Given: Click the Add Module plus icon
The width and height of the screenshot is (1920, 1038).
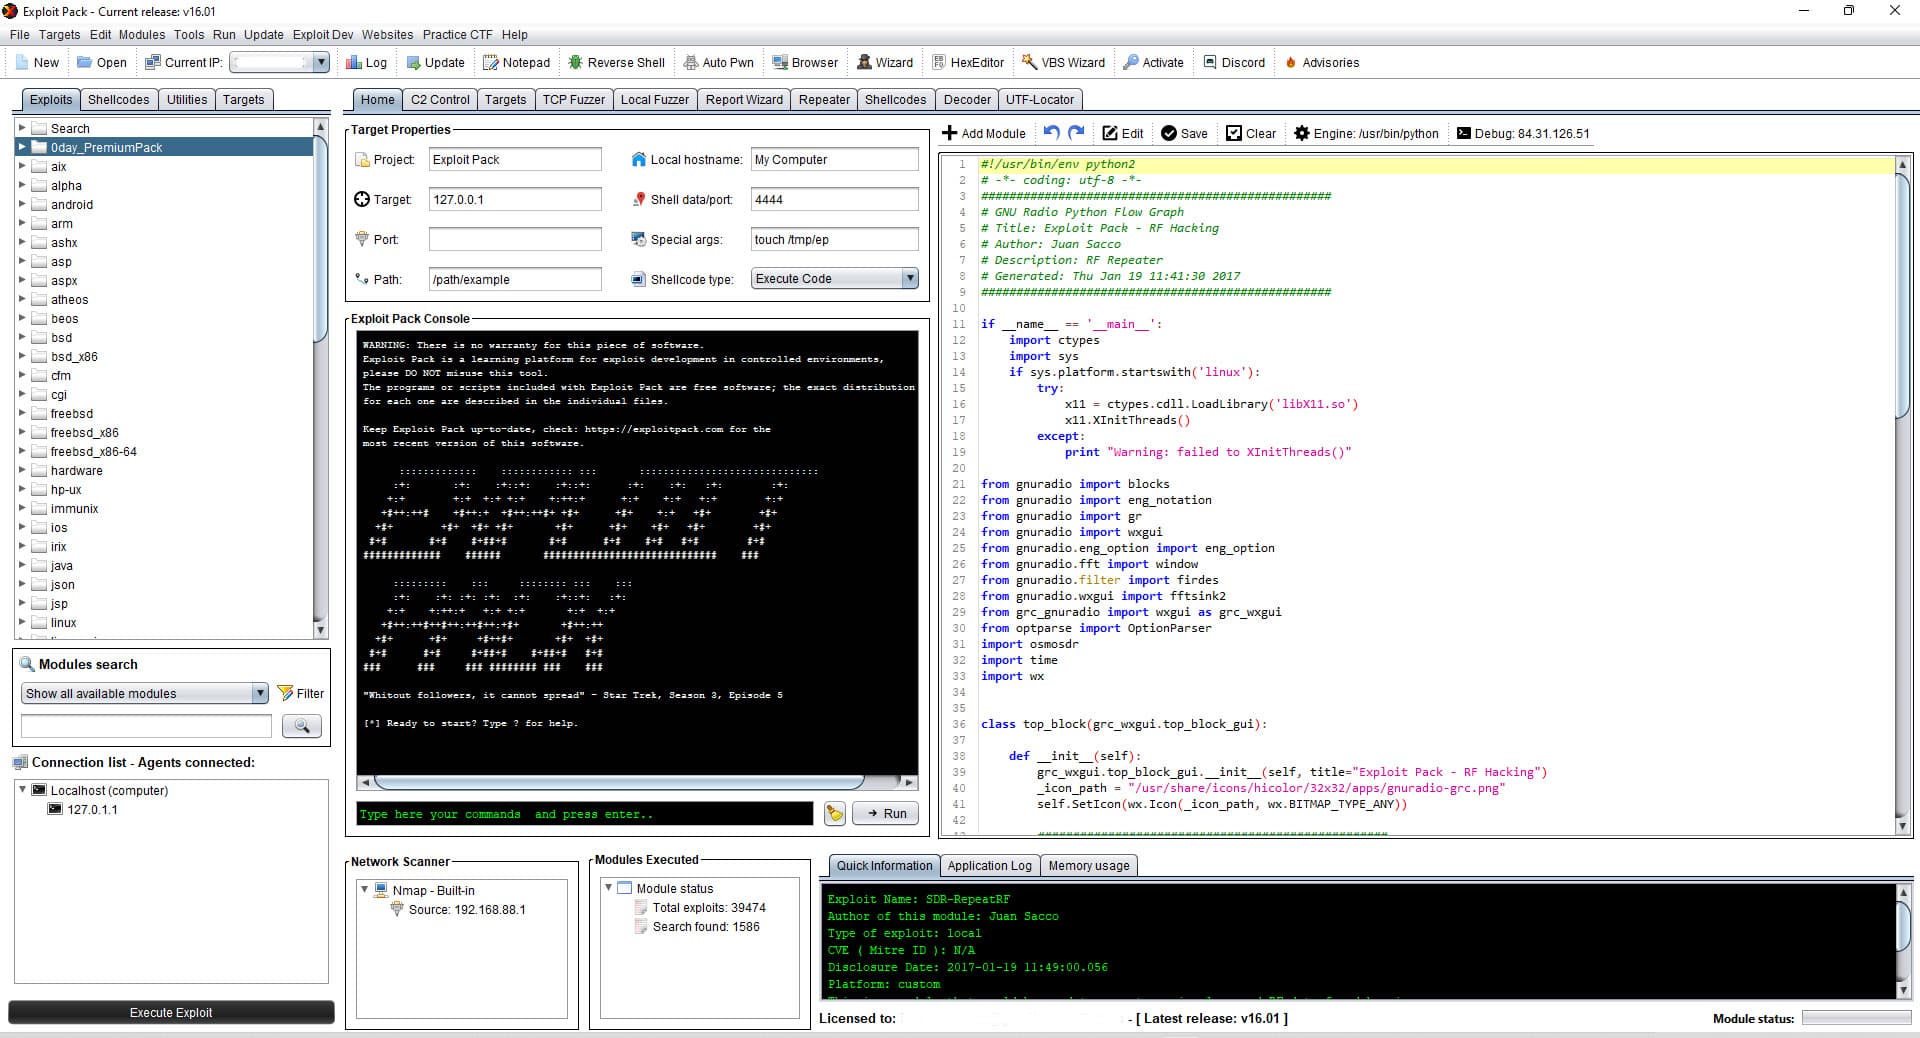Looking at the screenshot, I should point(950,133).
